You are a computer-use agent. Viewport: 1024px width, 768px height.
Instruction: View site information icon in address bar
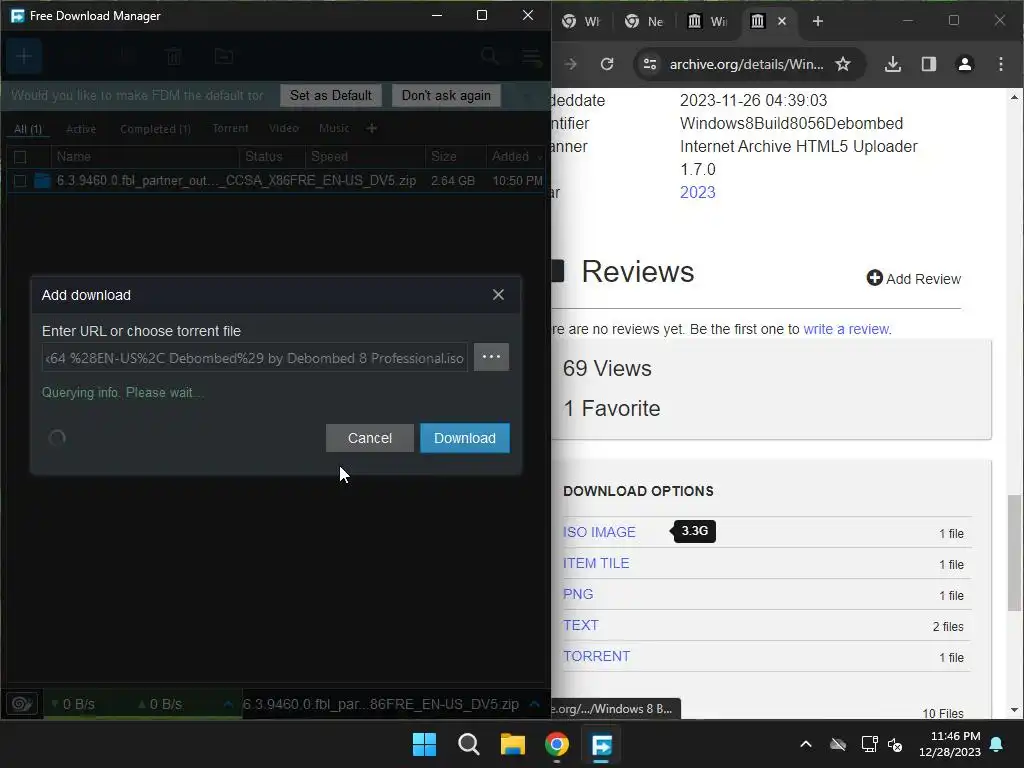(650, 64)
